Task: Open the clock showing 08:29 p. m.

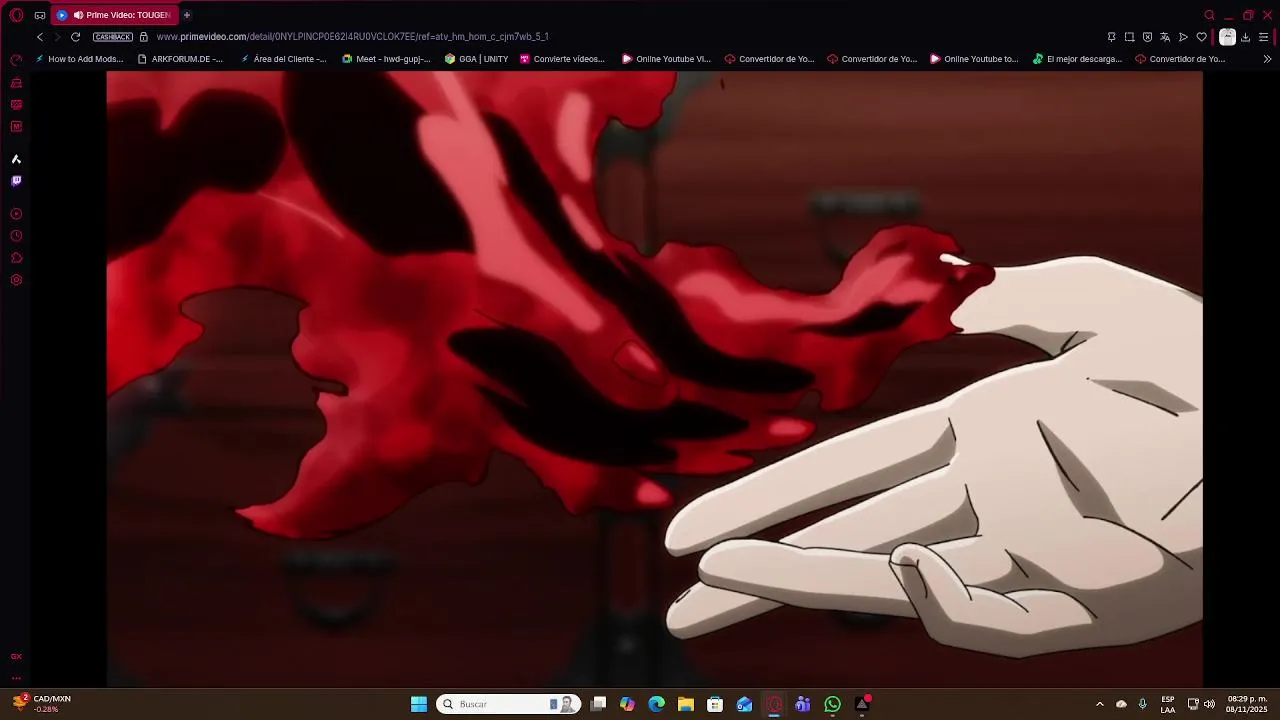Action: point(1247,704)
